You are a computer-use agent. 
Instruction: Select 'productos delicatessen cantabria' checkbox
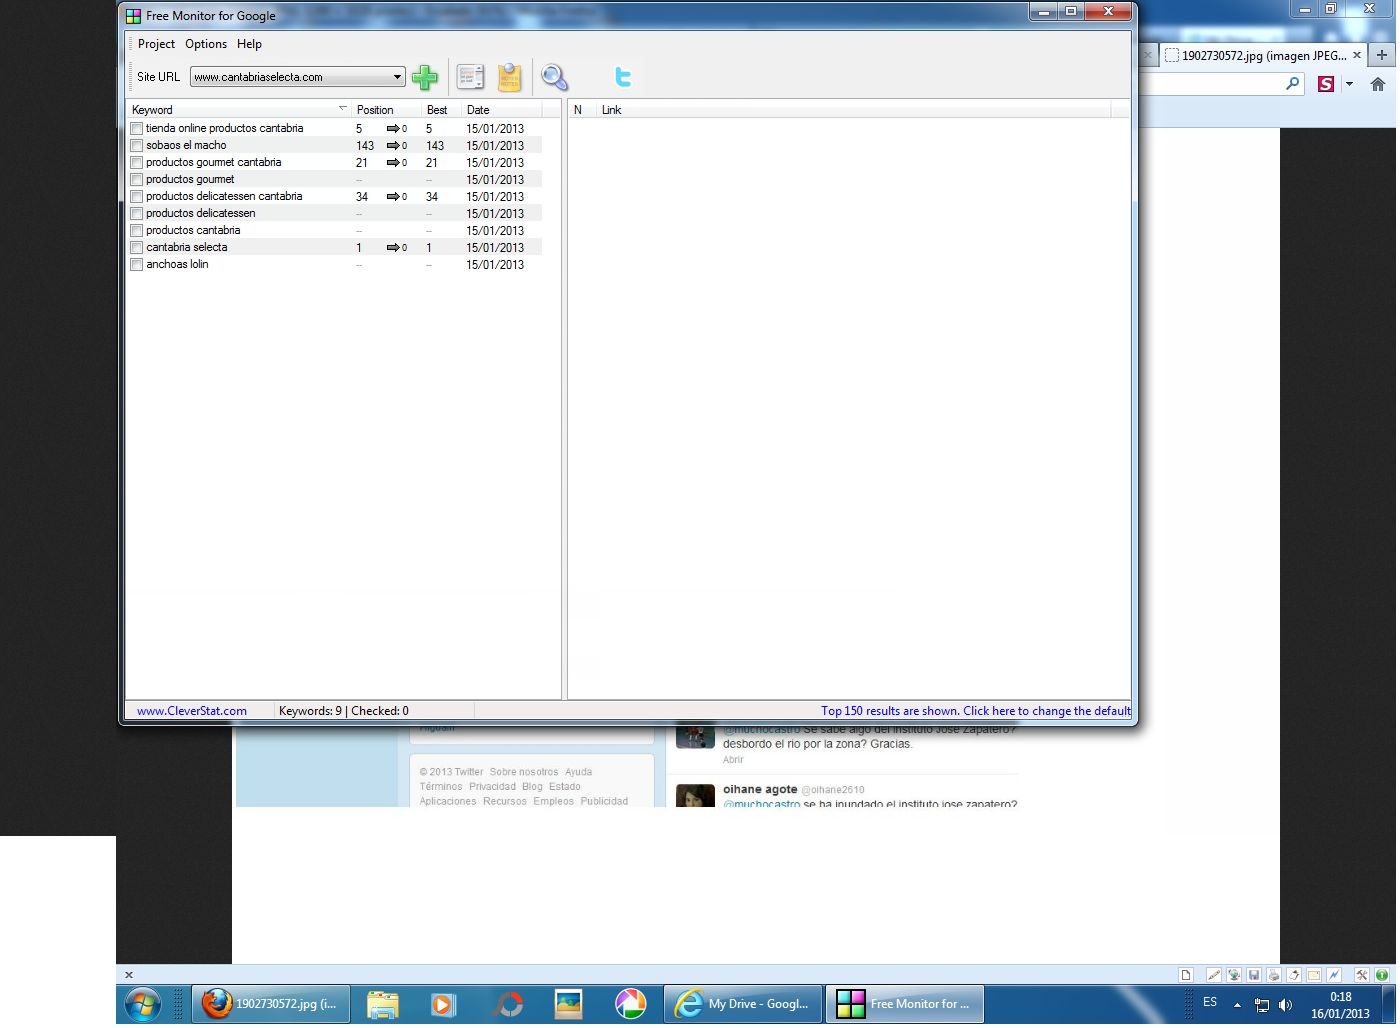tap(137, 196)
